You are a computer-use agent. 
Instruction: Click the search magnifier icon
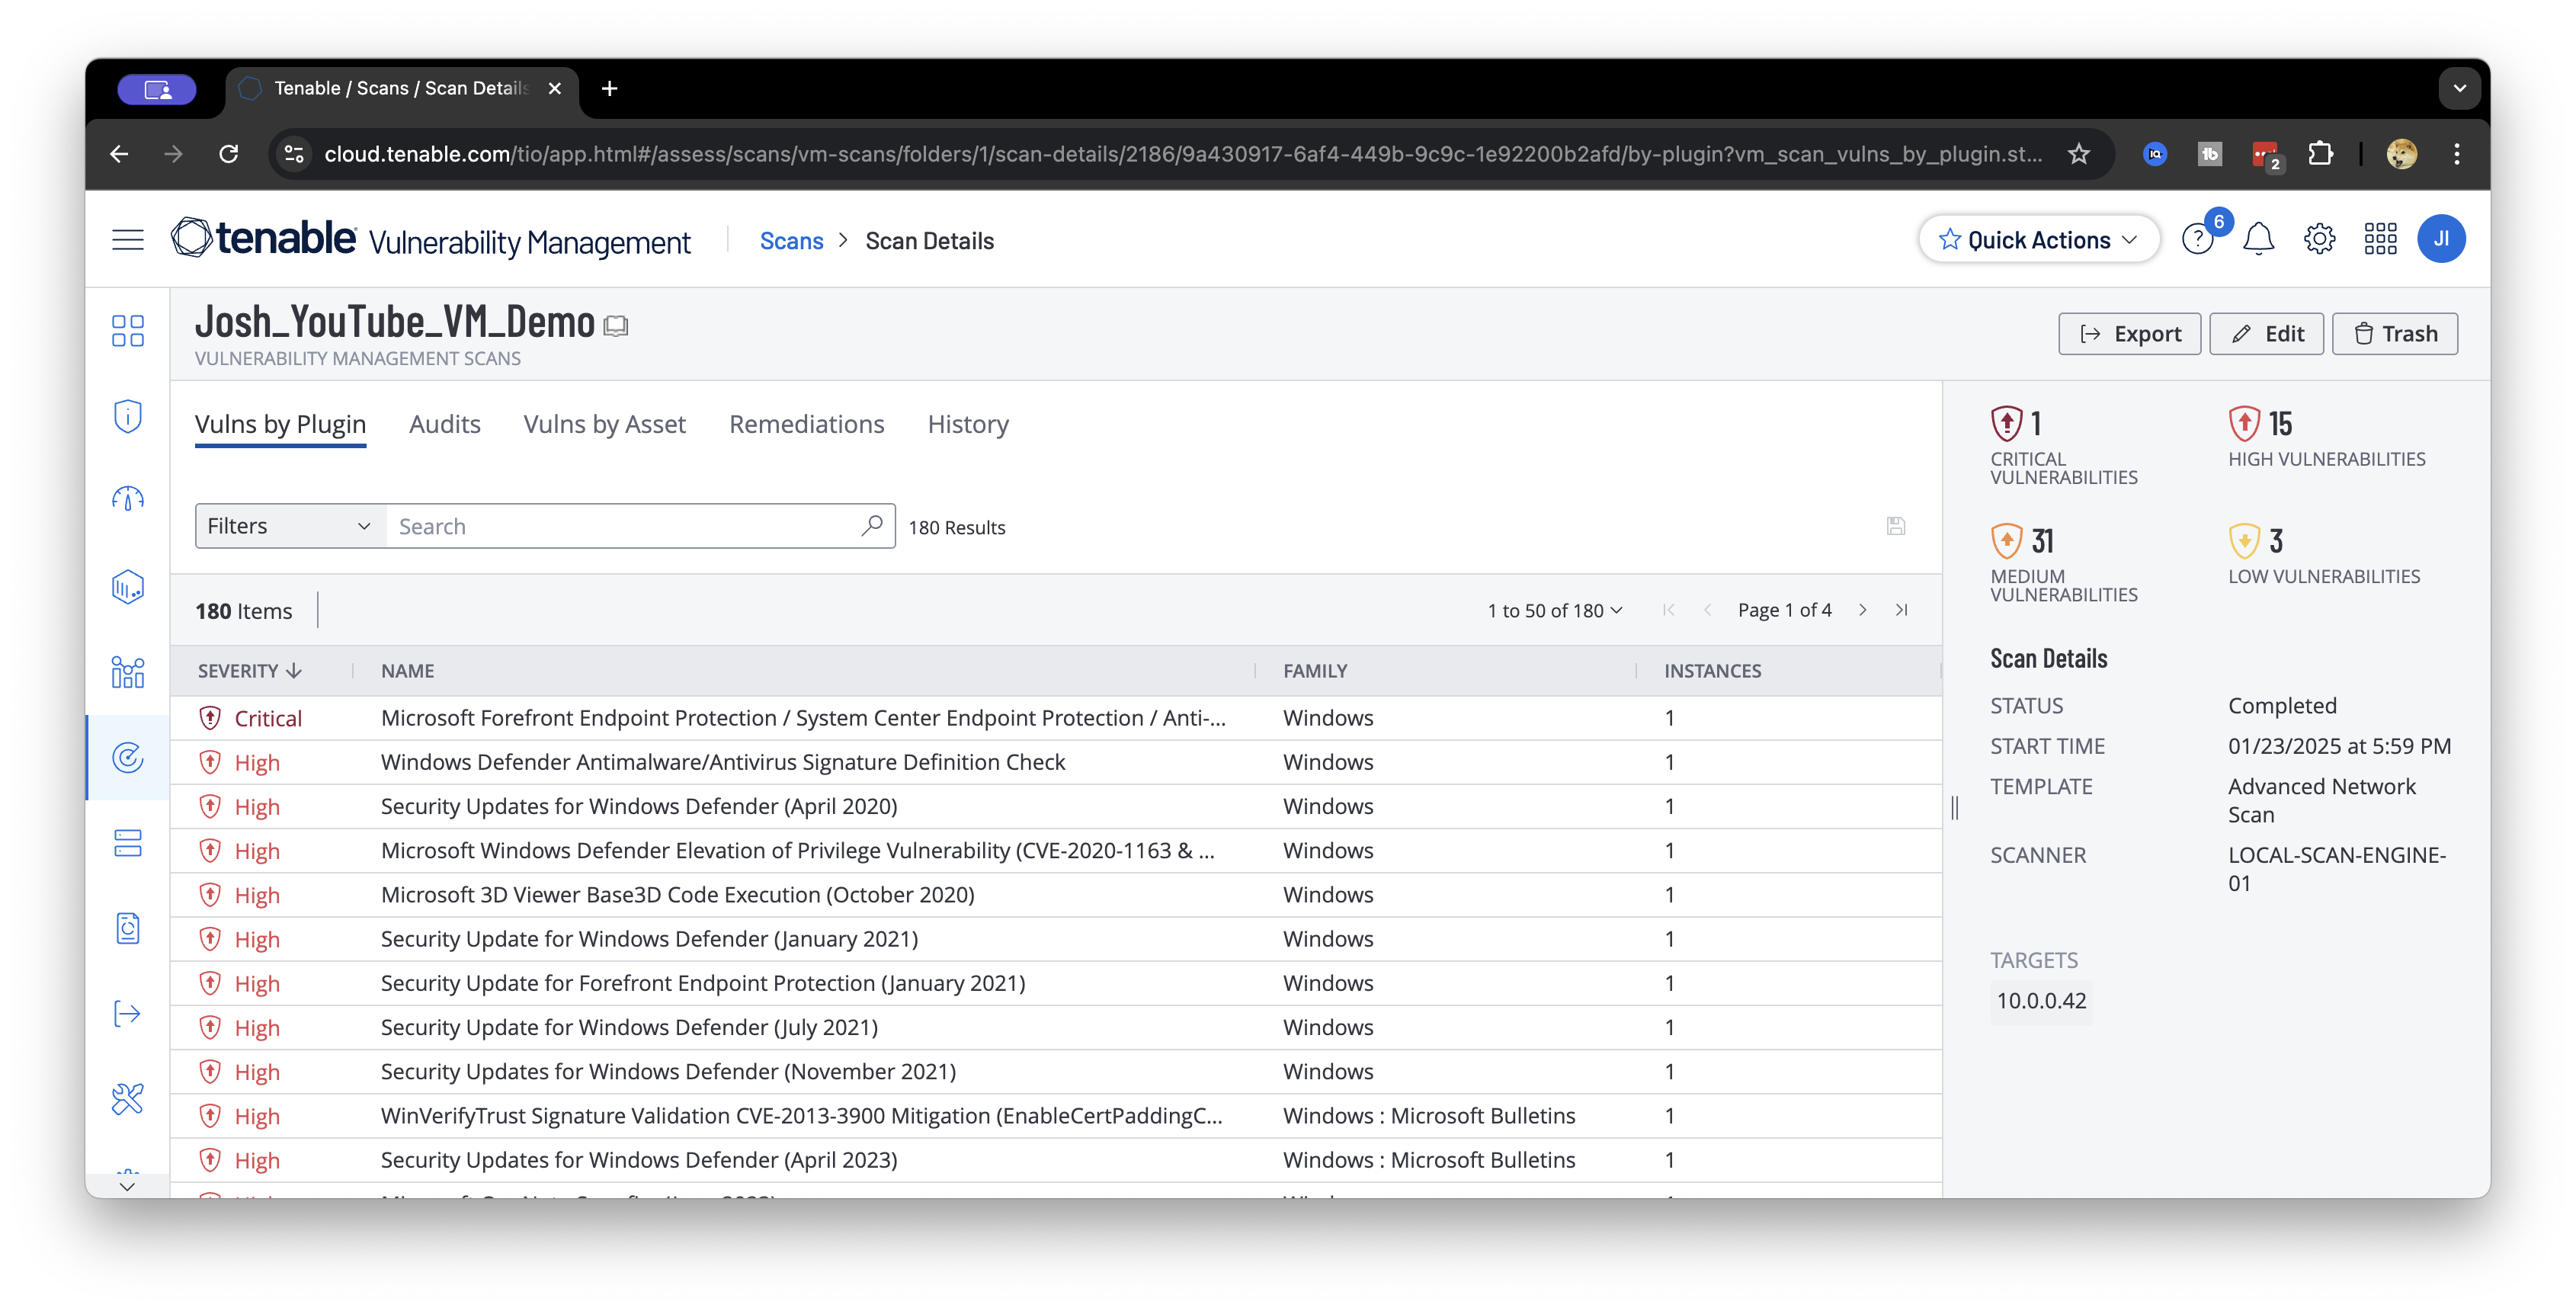coord(872,525)
